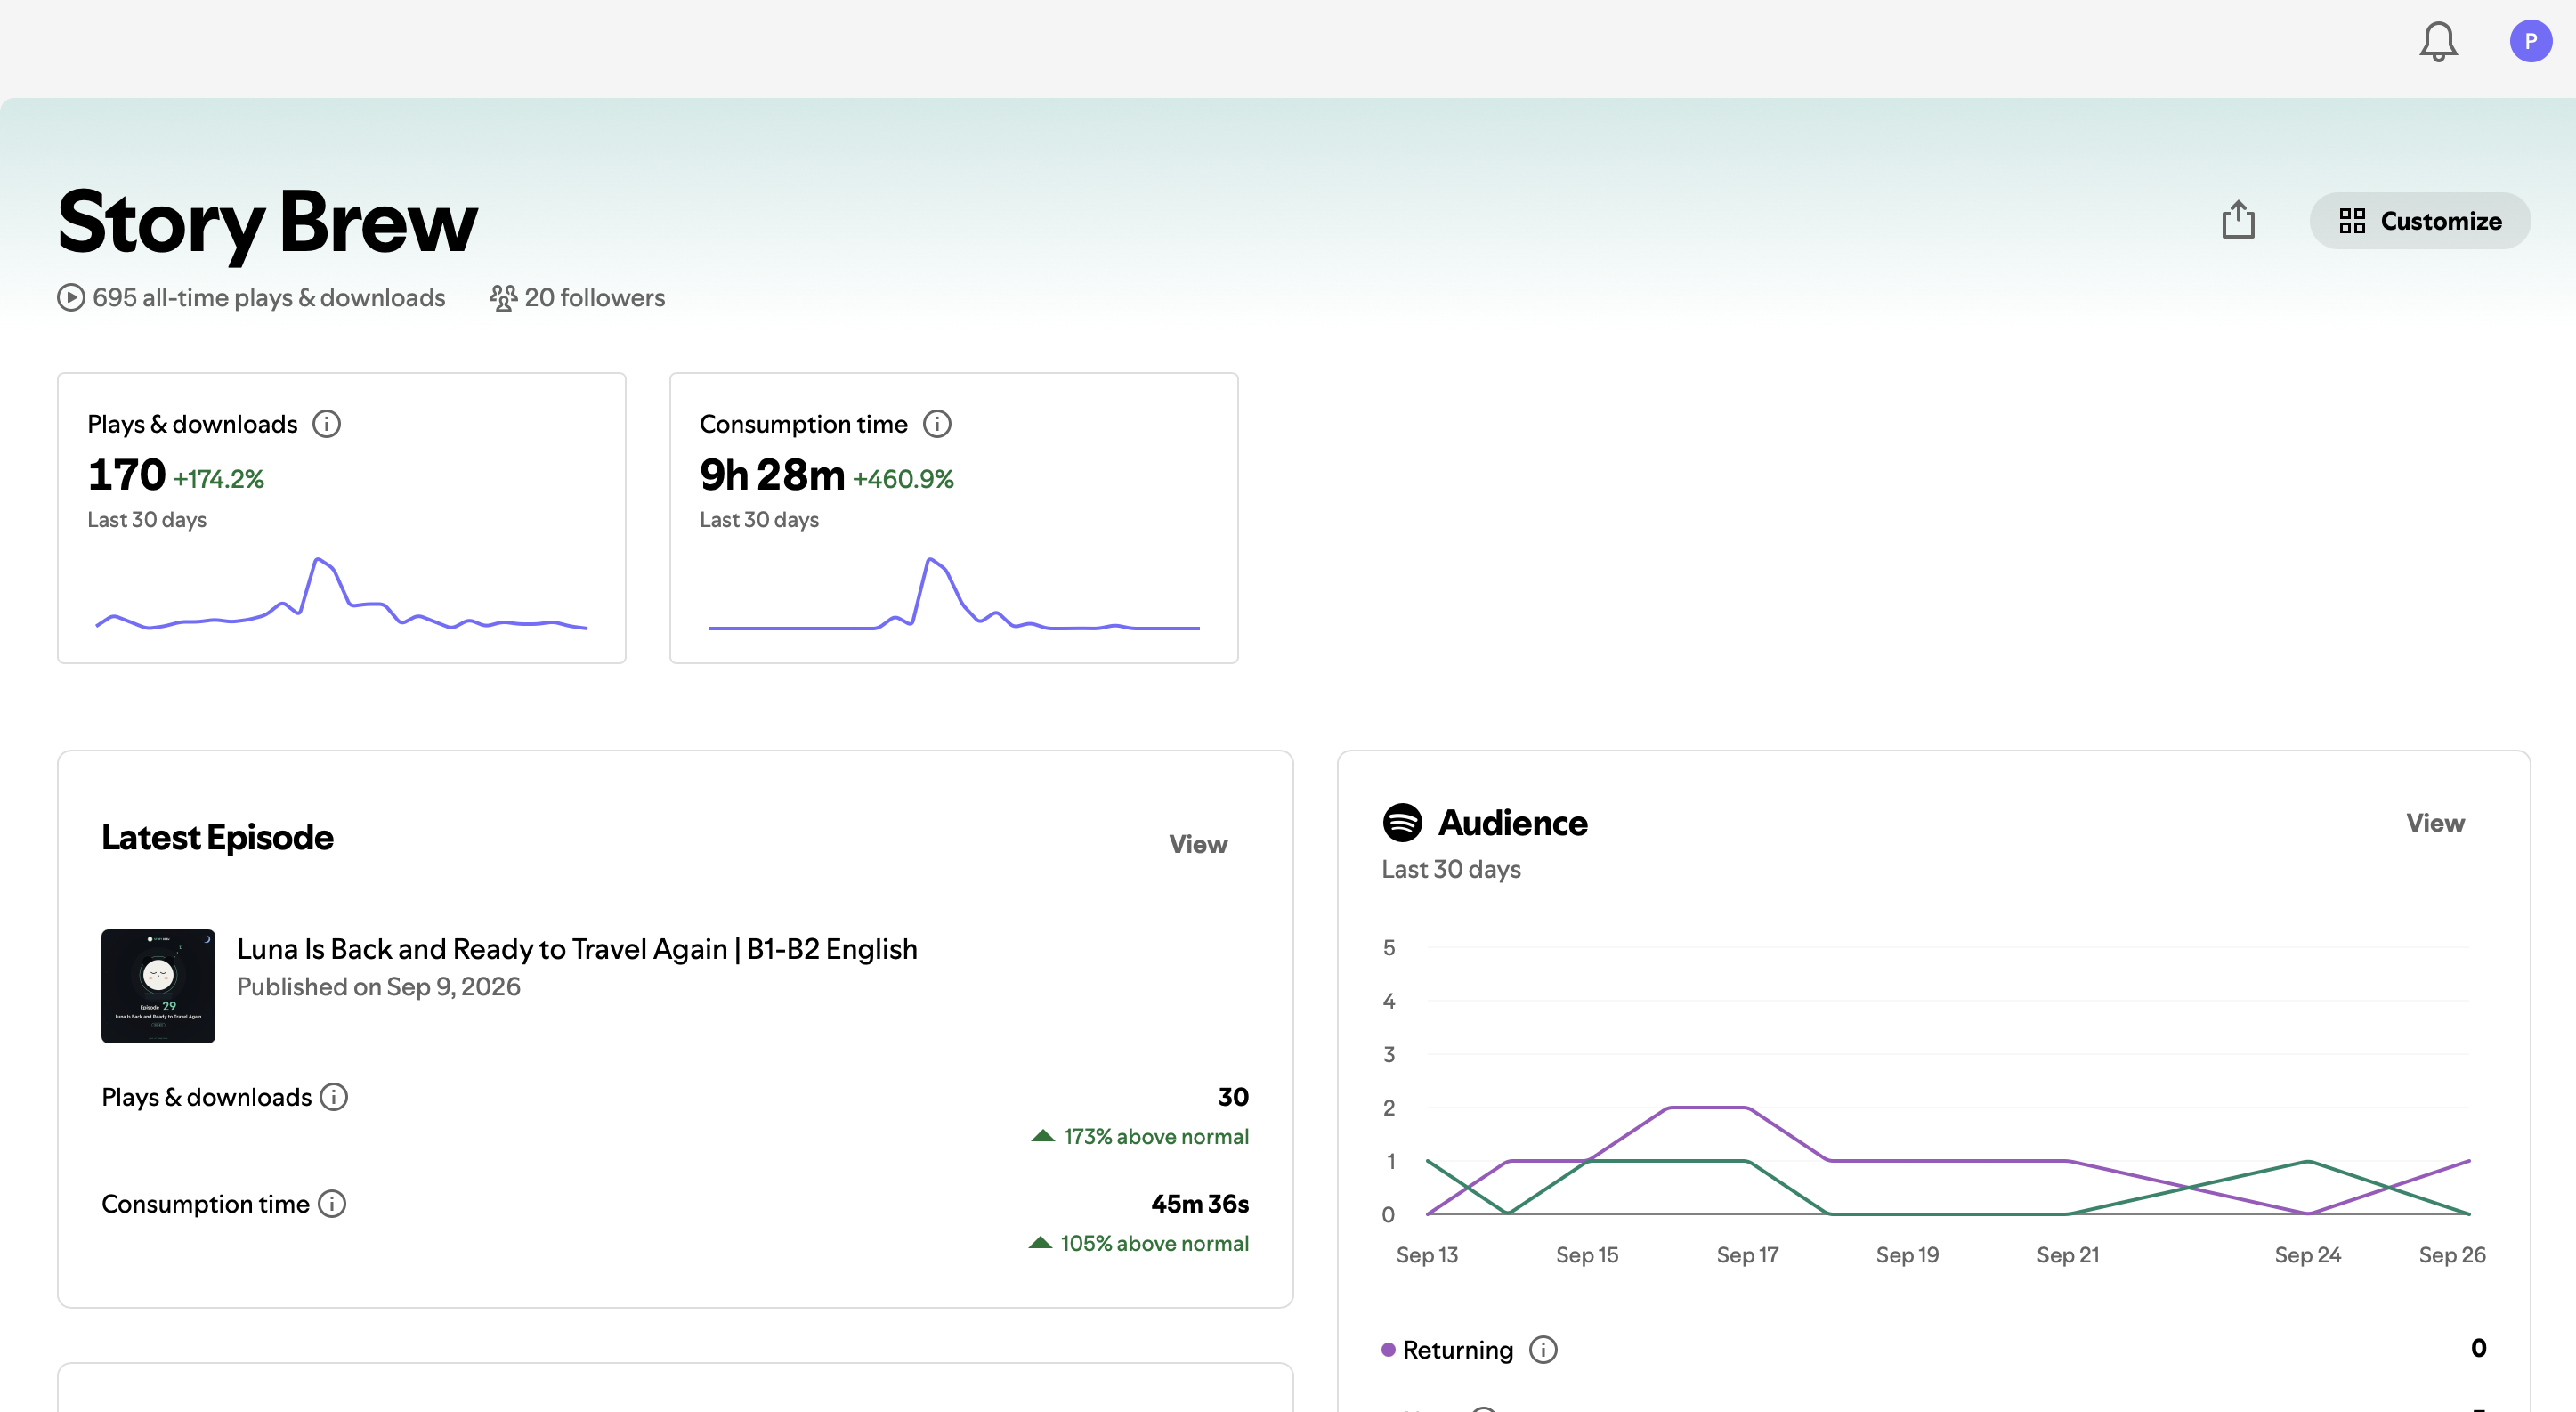Viewport: 2576px width, 1412px height.
Task: Click the Sep 17 axis label in Audience chart
Action: click(x=1747, y=1255)
